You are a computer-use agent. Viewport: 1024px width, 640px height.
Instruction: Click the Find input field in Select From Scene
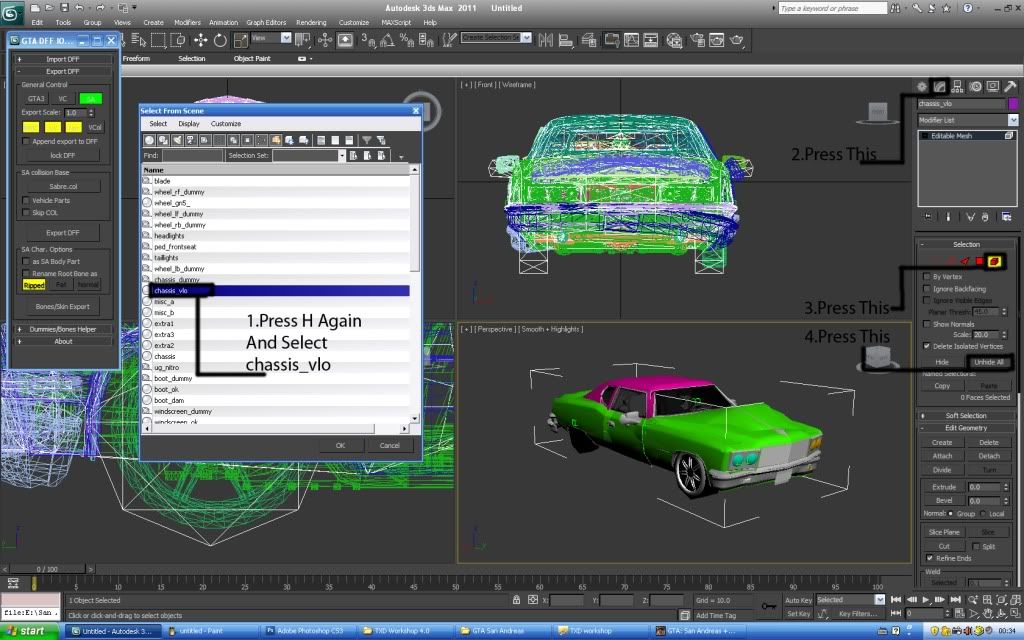(193, 155)
